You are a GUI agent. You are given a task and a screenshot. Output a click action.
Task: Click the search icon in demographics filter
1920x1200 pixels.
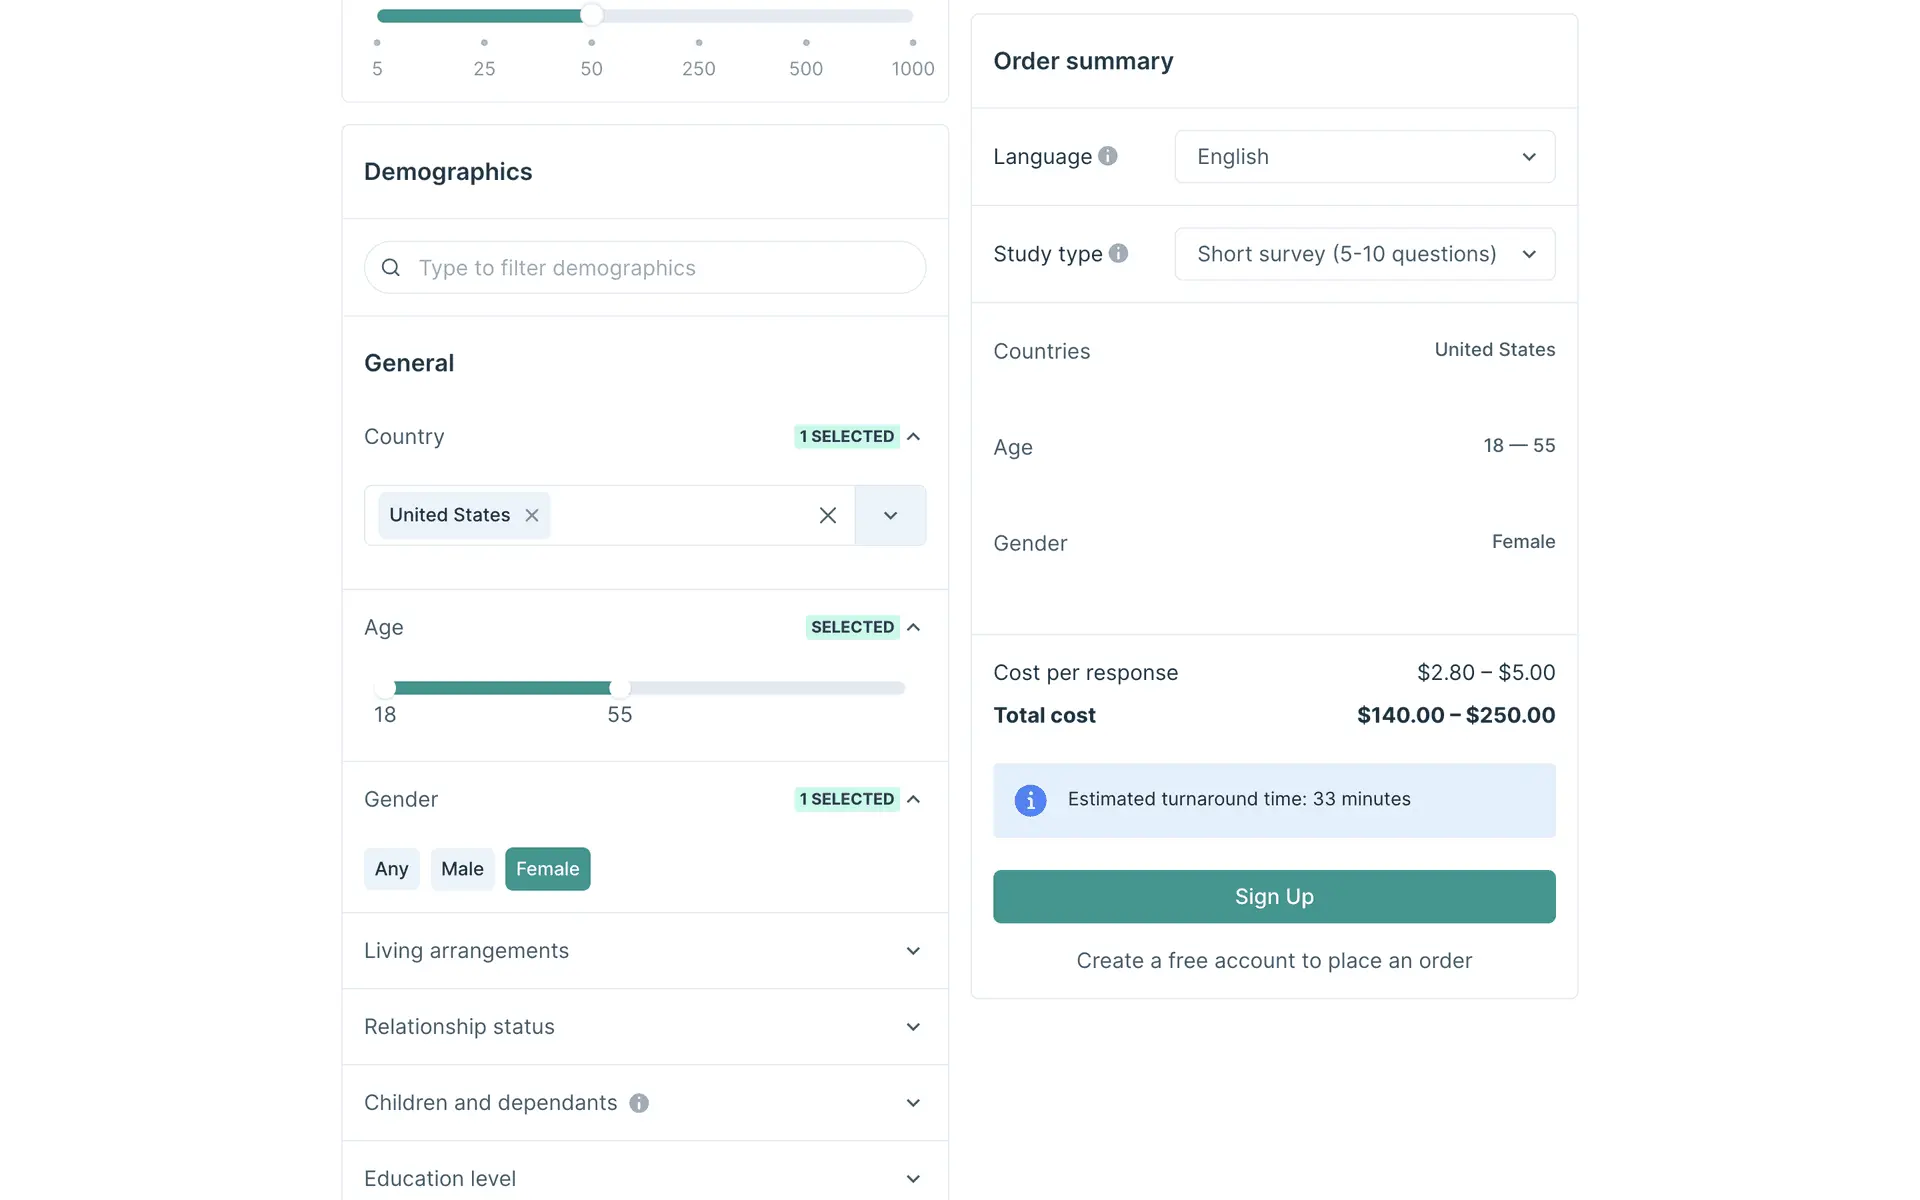(x=391, y=268)
